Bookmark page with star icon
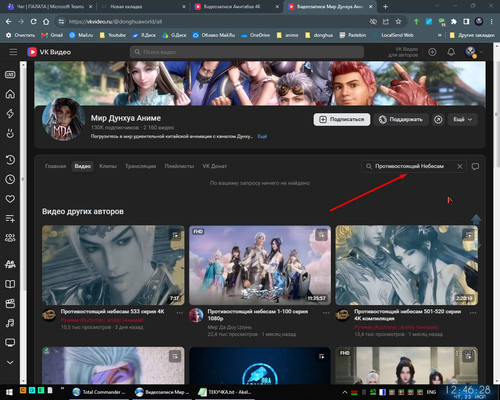 coord(398,22)
